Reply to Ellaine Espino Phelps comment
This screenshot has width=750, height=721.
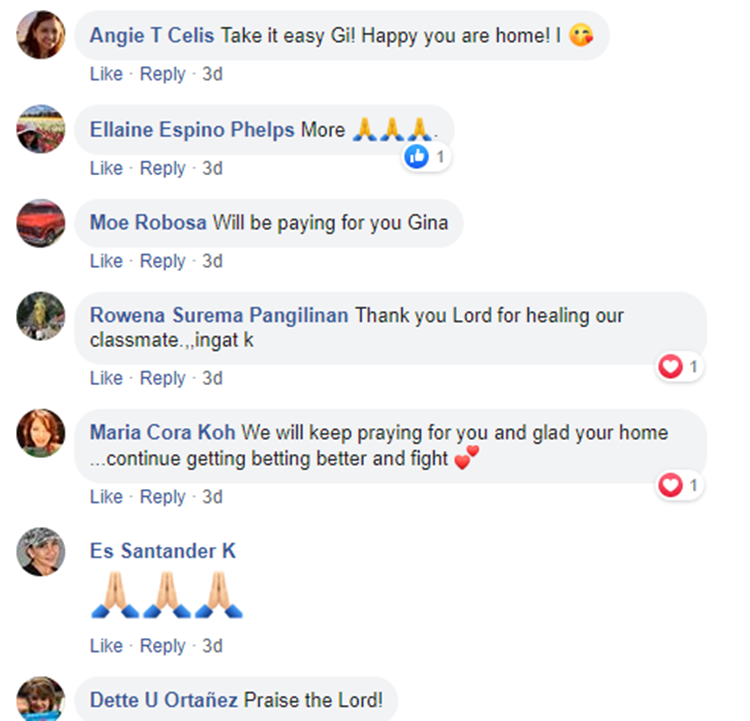[x=162, y=168]
